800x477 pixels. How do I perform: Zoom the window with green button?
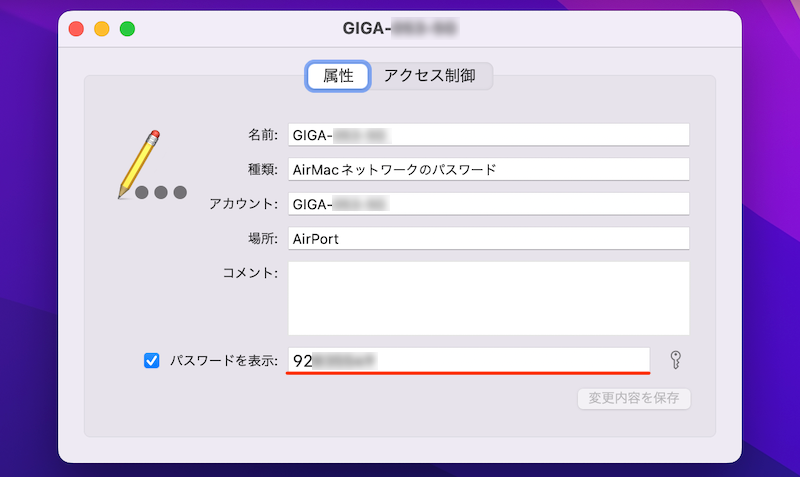127,29
